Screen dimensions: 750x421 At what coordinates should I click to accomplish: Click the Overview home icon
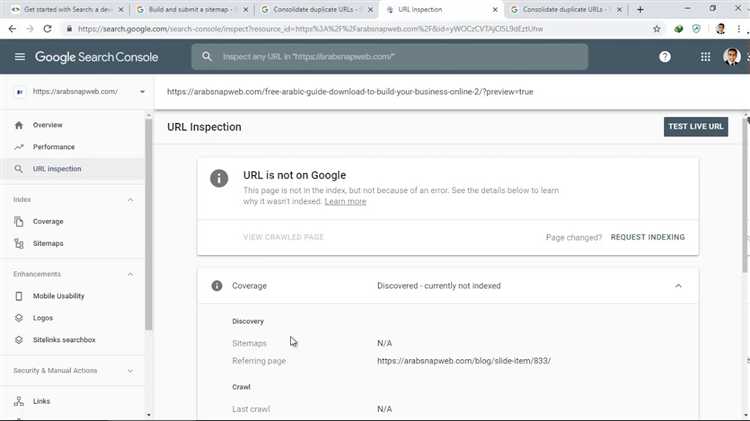19,125
